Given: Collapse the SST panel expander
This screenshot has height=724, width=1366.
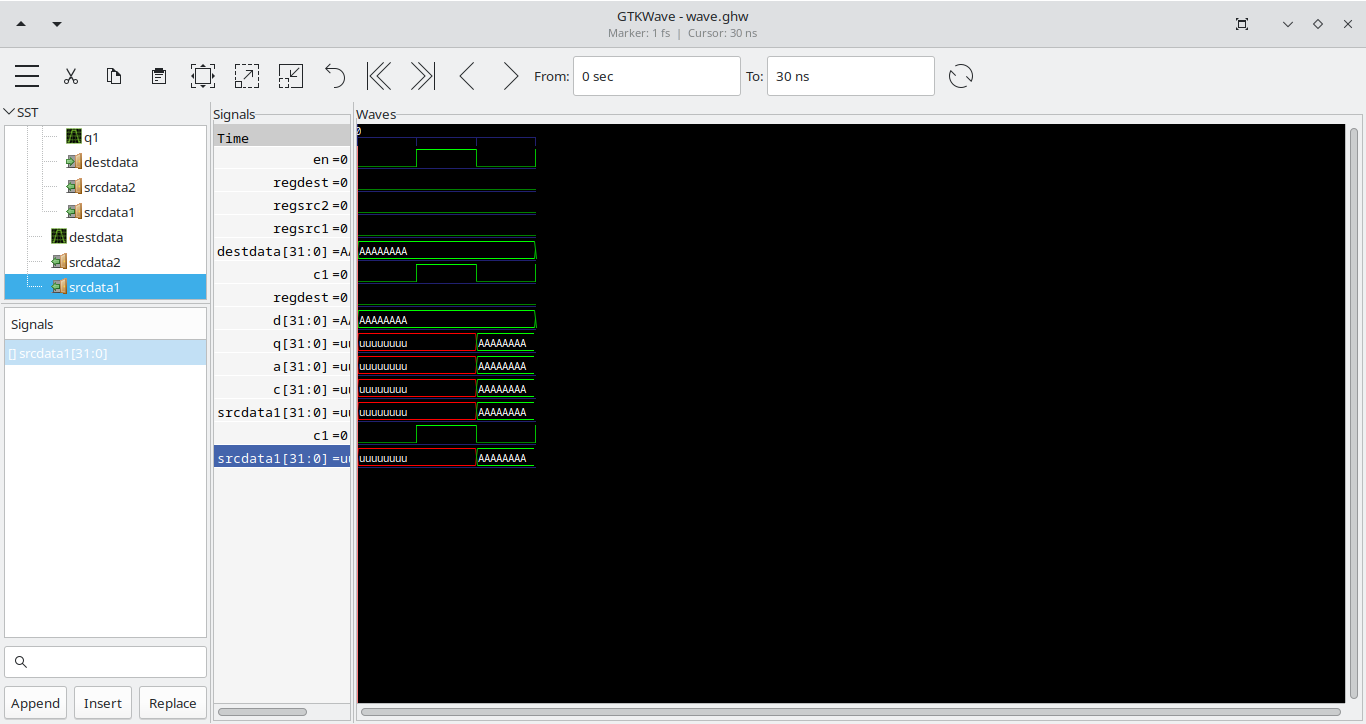Looking at the screenshot, I should (x=10, y=112).
